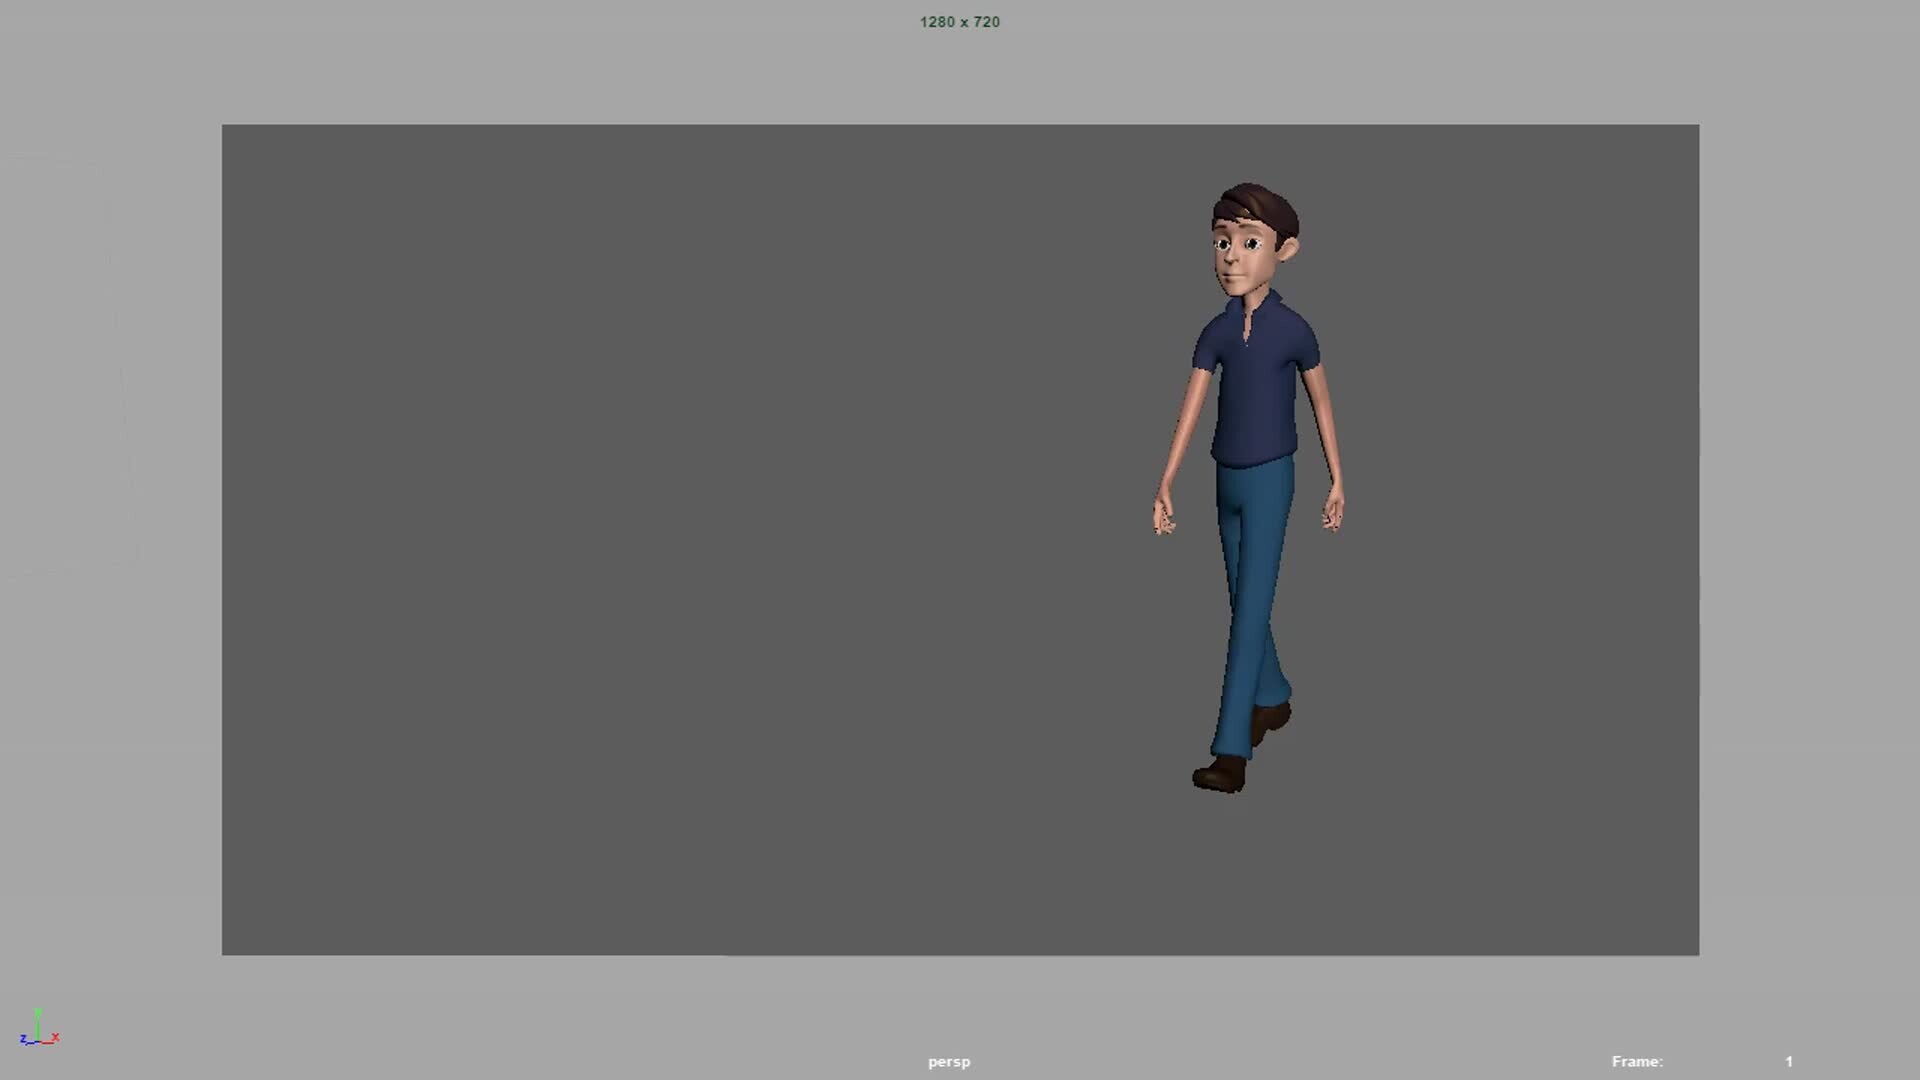This screenshot has width=1920, height=1080.
Task: Click the 1280 x 720 resolution text
Action: 958,21
